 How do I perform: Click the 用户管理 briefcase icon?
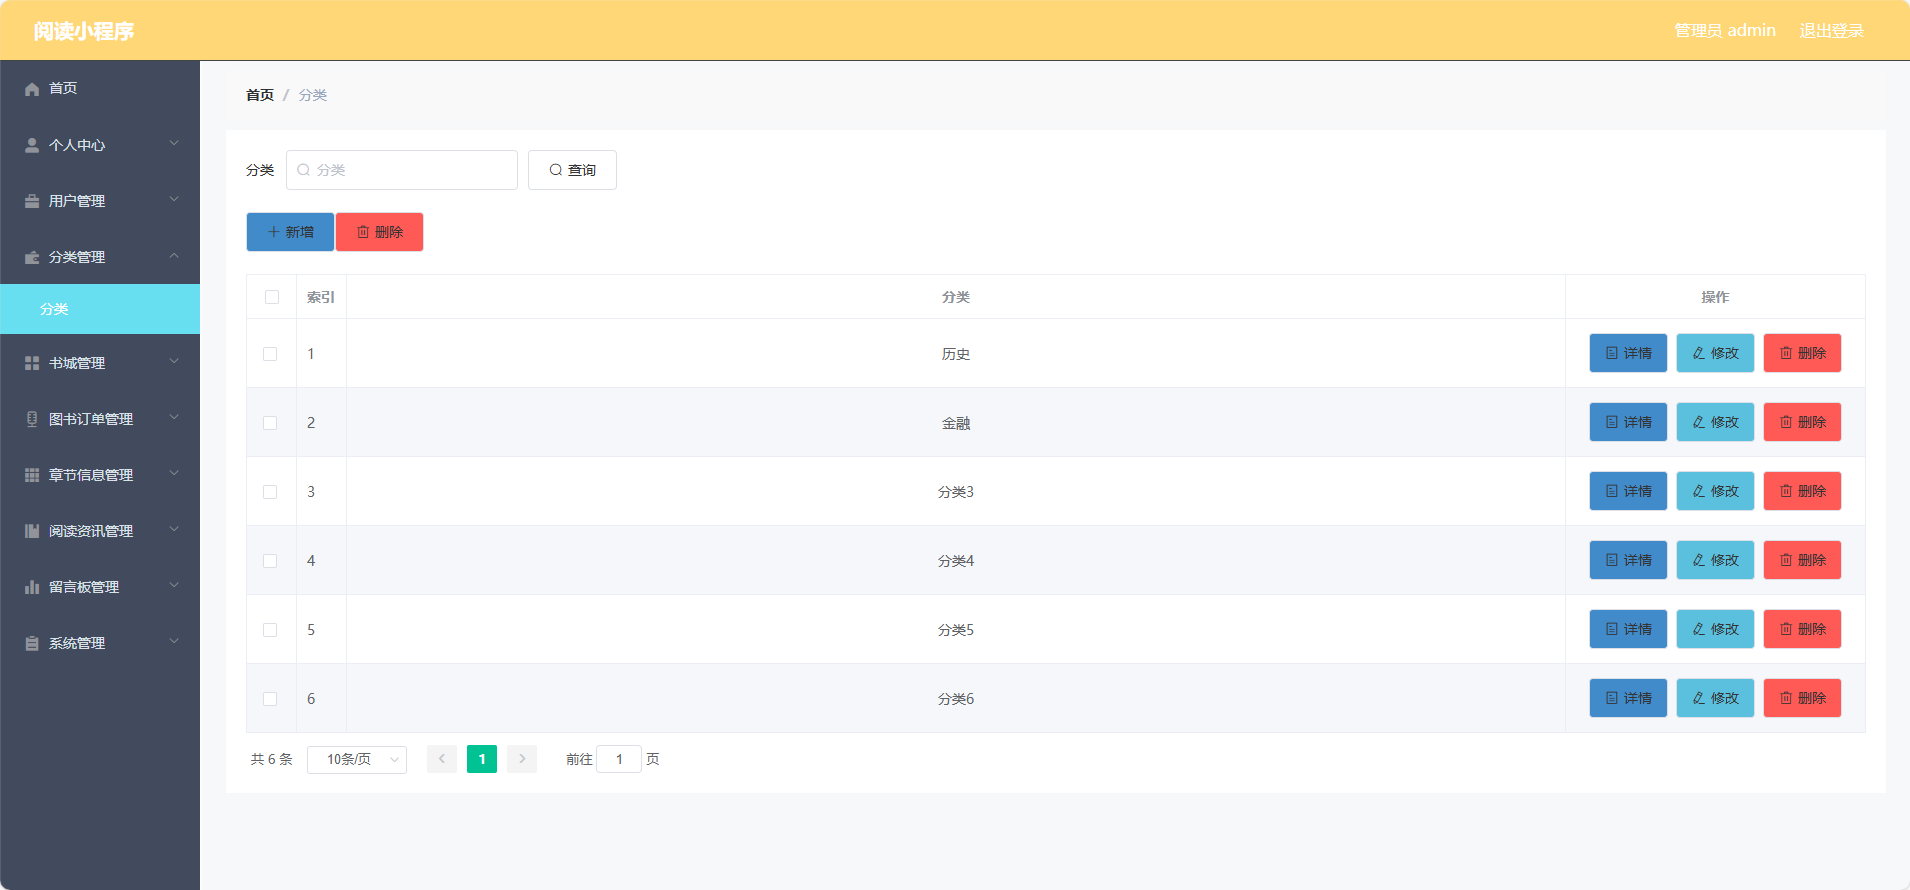pyautogui.click(x=32, y=201)
